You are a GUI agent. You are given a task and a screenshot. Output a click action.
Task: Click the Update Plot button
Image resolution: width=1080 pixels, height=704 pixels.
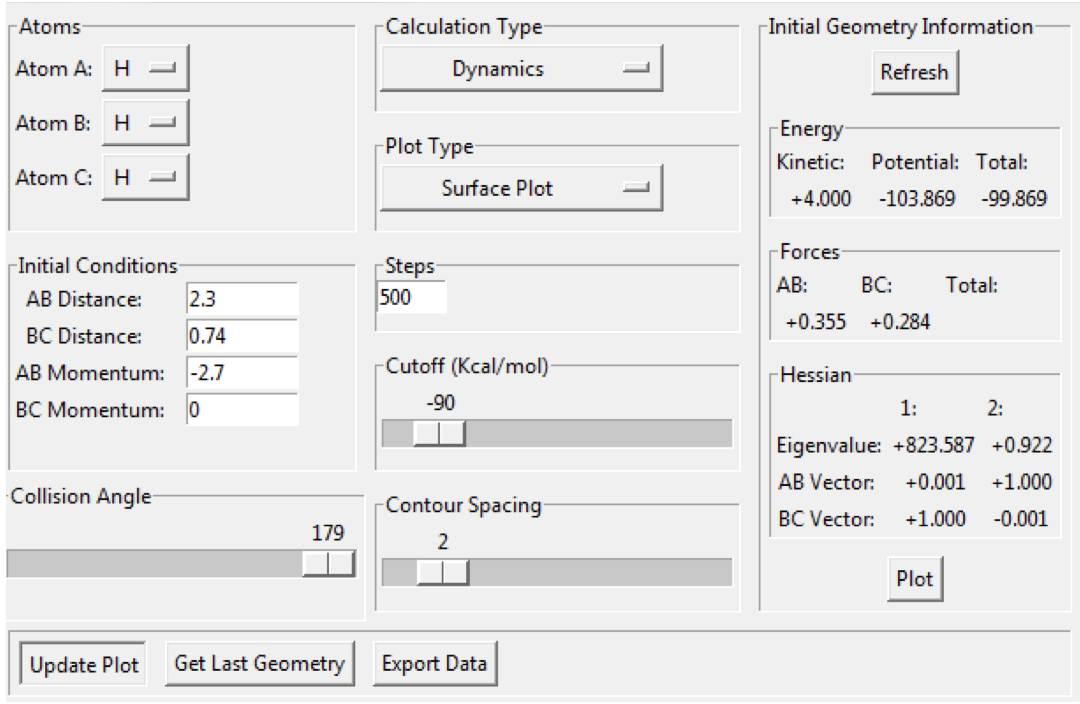83,664
